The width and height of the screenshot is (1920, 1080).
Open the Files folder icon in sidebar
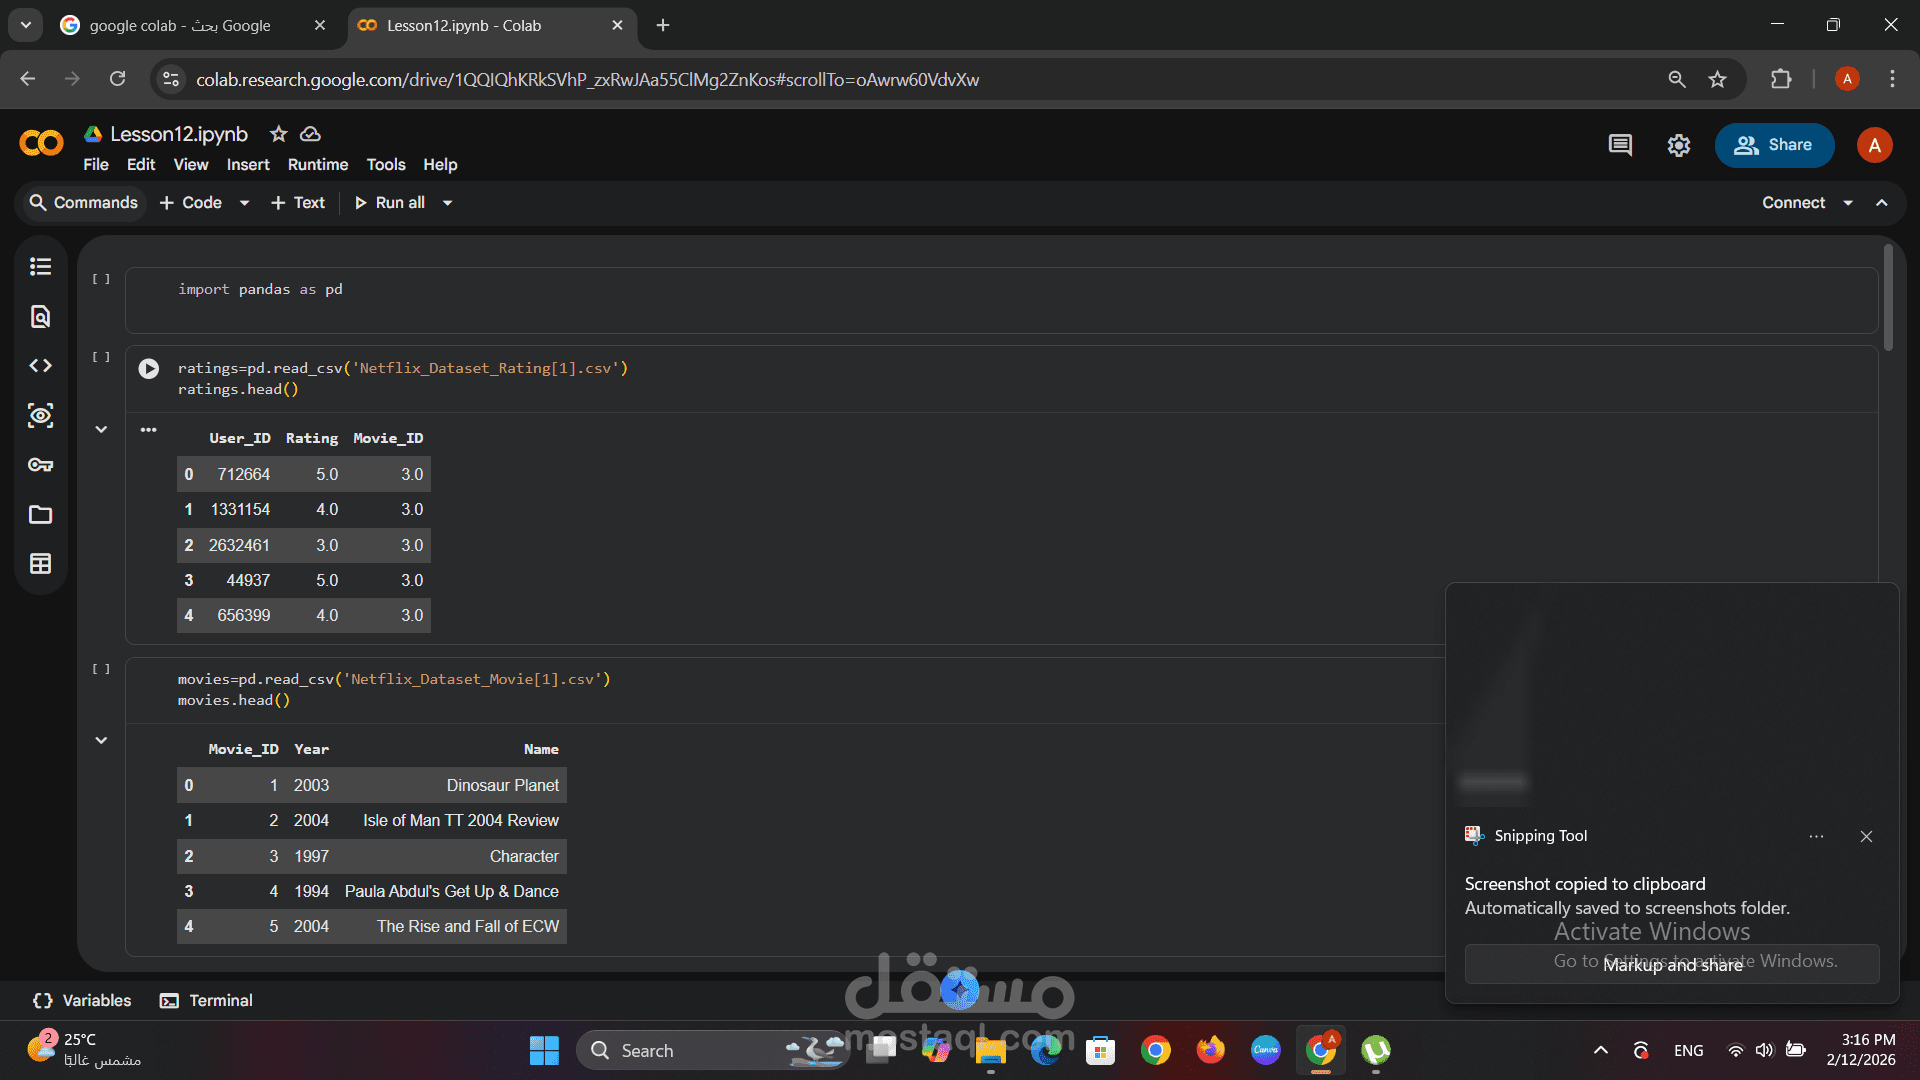click(x=40, y=515)
